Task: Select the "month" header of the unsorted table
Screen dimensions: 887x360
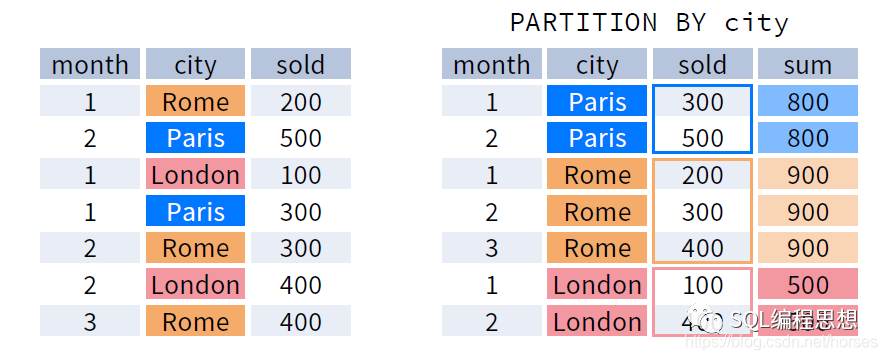Action: 90,63
